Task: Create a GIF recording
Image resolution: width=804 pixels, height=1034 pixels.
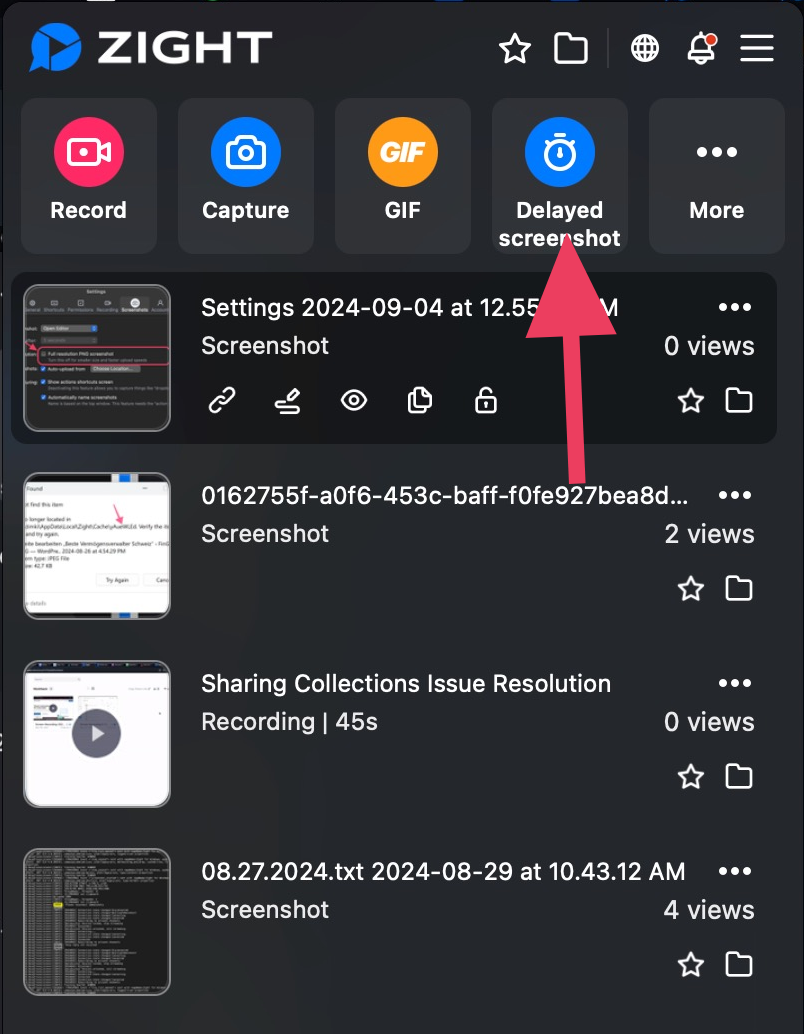Action: pos(403,175)
